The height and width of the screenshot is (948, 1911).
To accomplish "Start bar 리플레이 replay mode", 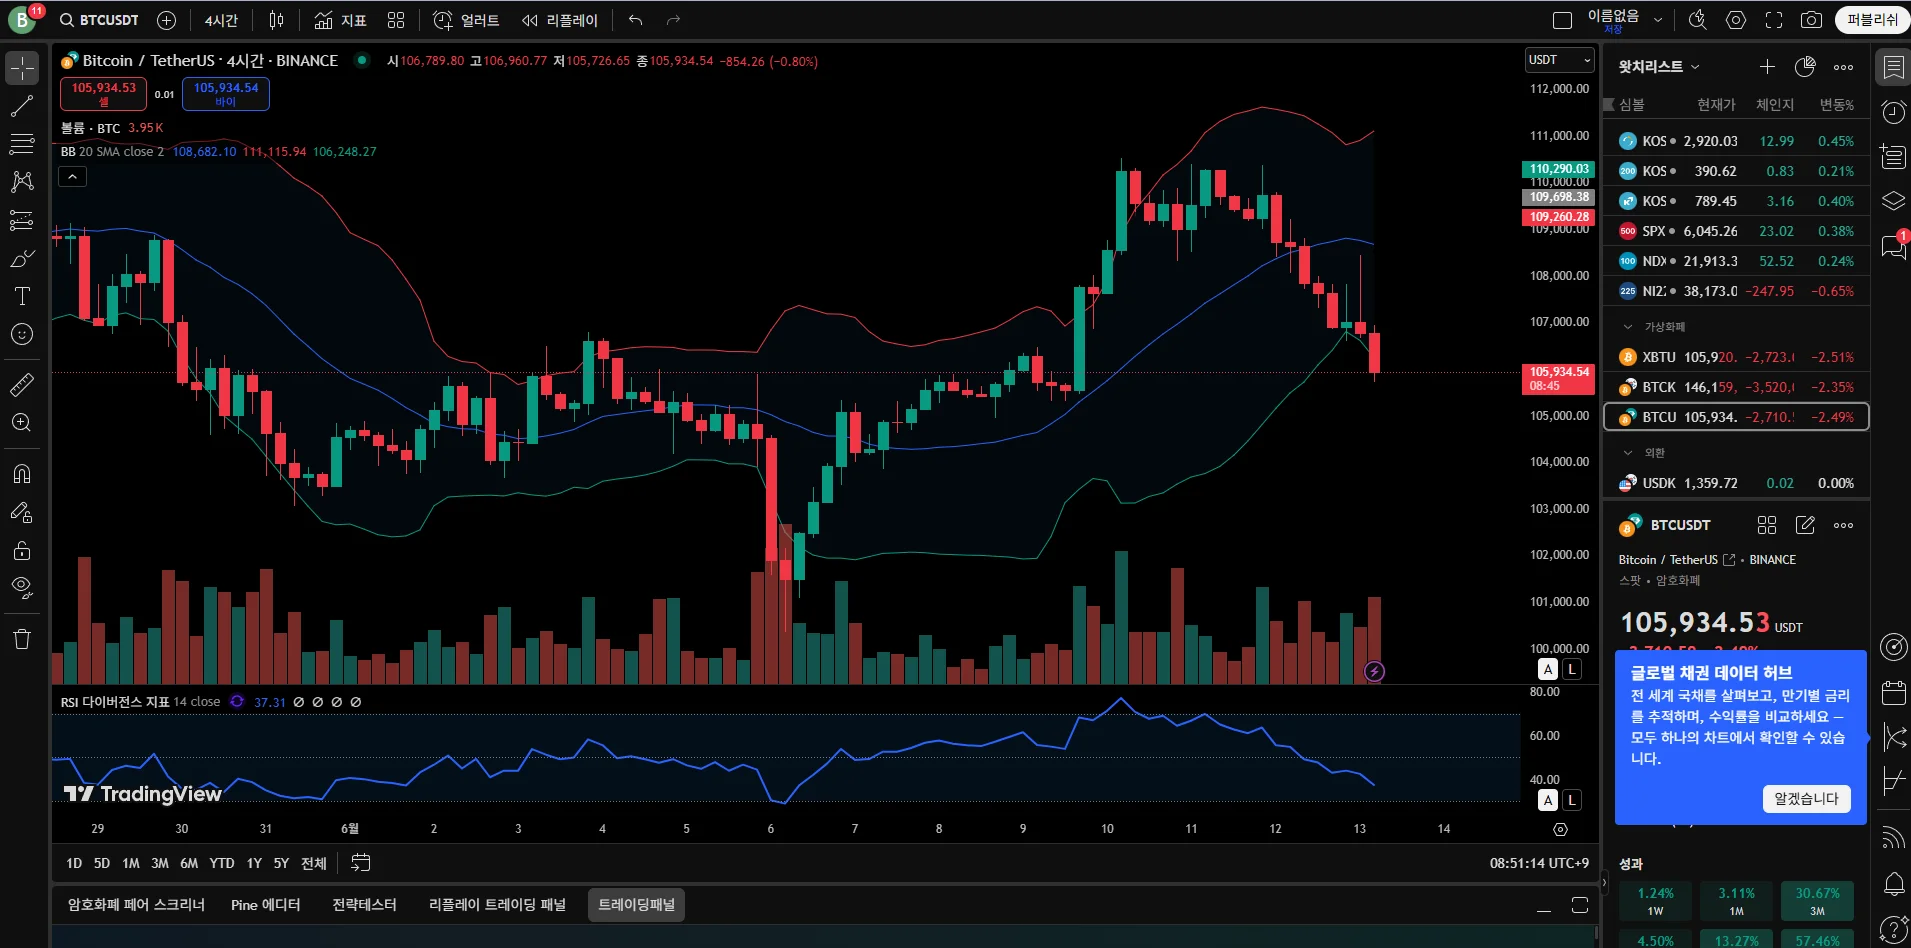I will pos(560,20).
